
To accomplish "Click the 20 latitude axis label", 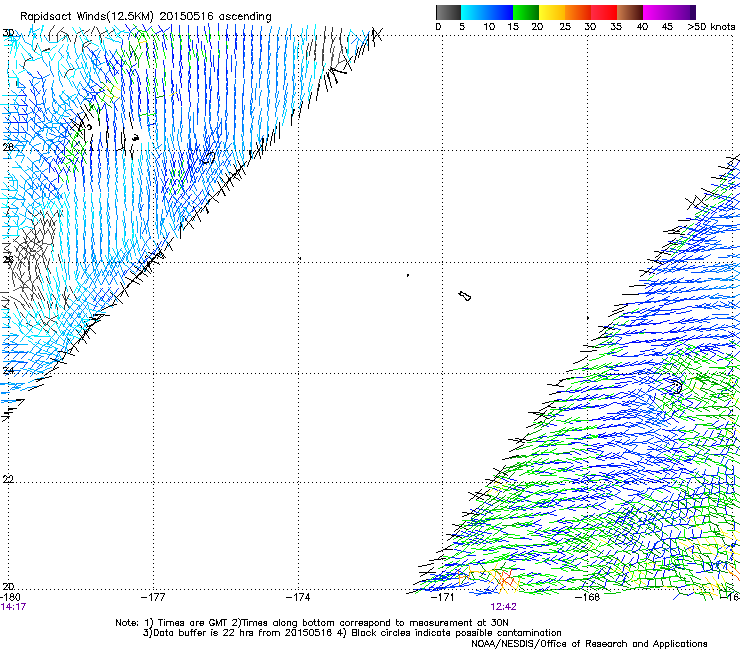I will (8, 586).
